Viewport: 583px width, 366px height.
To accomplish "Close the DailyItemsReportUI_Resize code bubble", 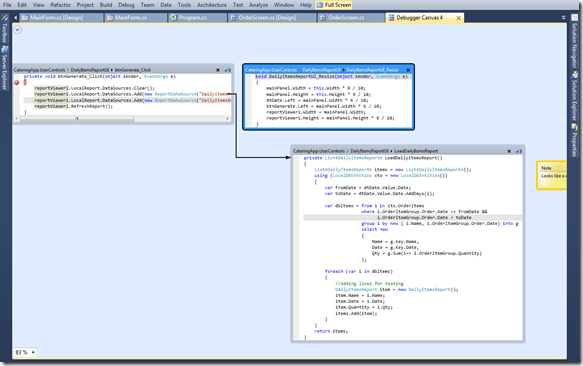I will click(x=408, y=70).
